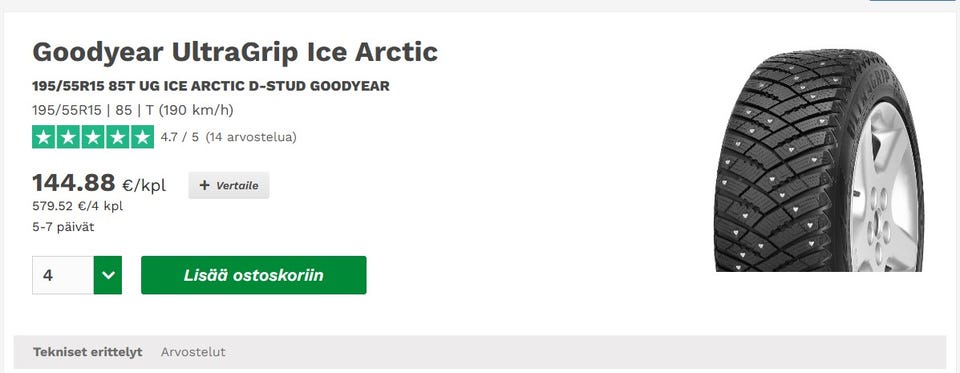960x373 pixels.
Task: Select the Tekniset erittelyt tab
Action: (88, 352)
